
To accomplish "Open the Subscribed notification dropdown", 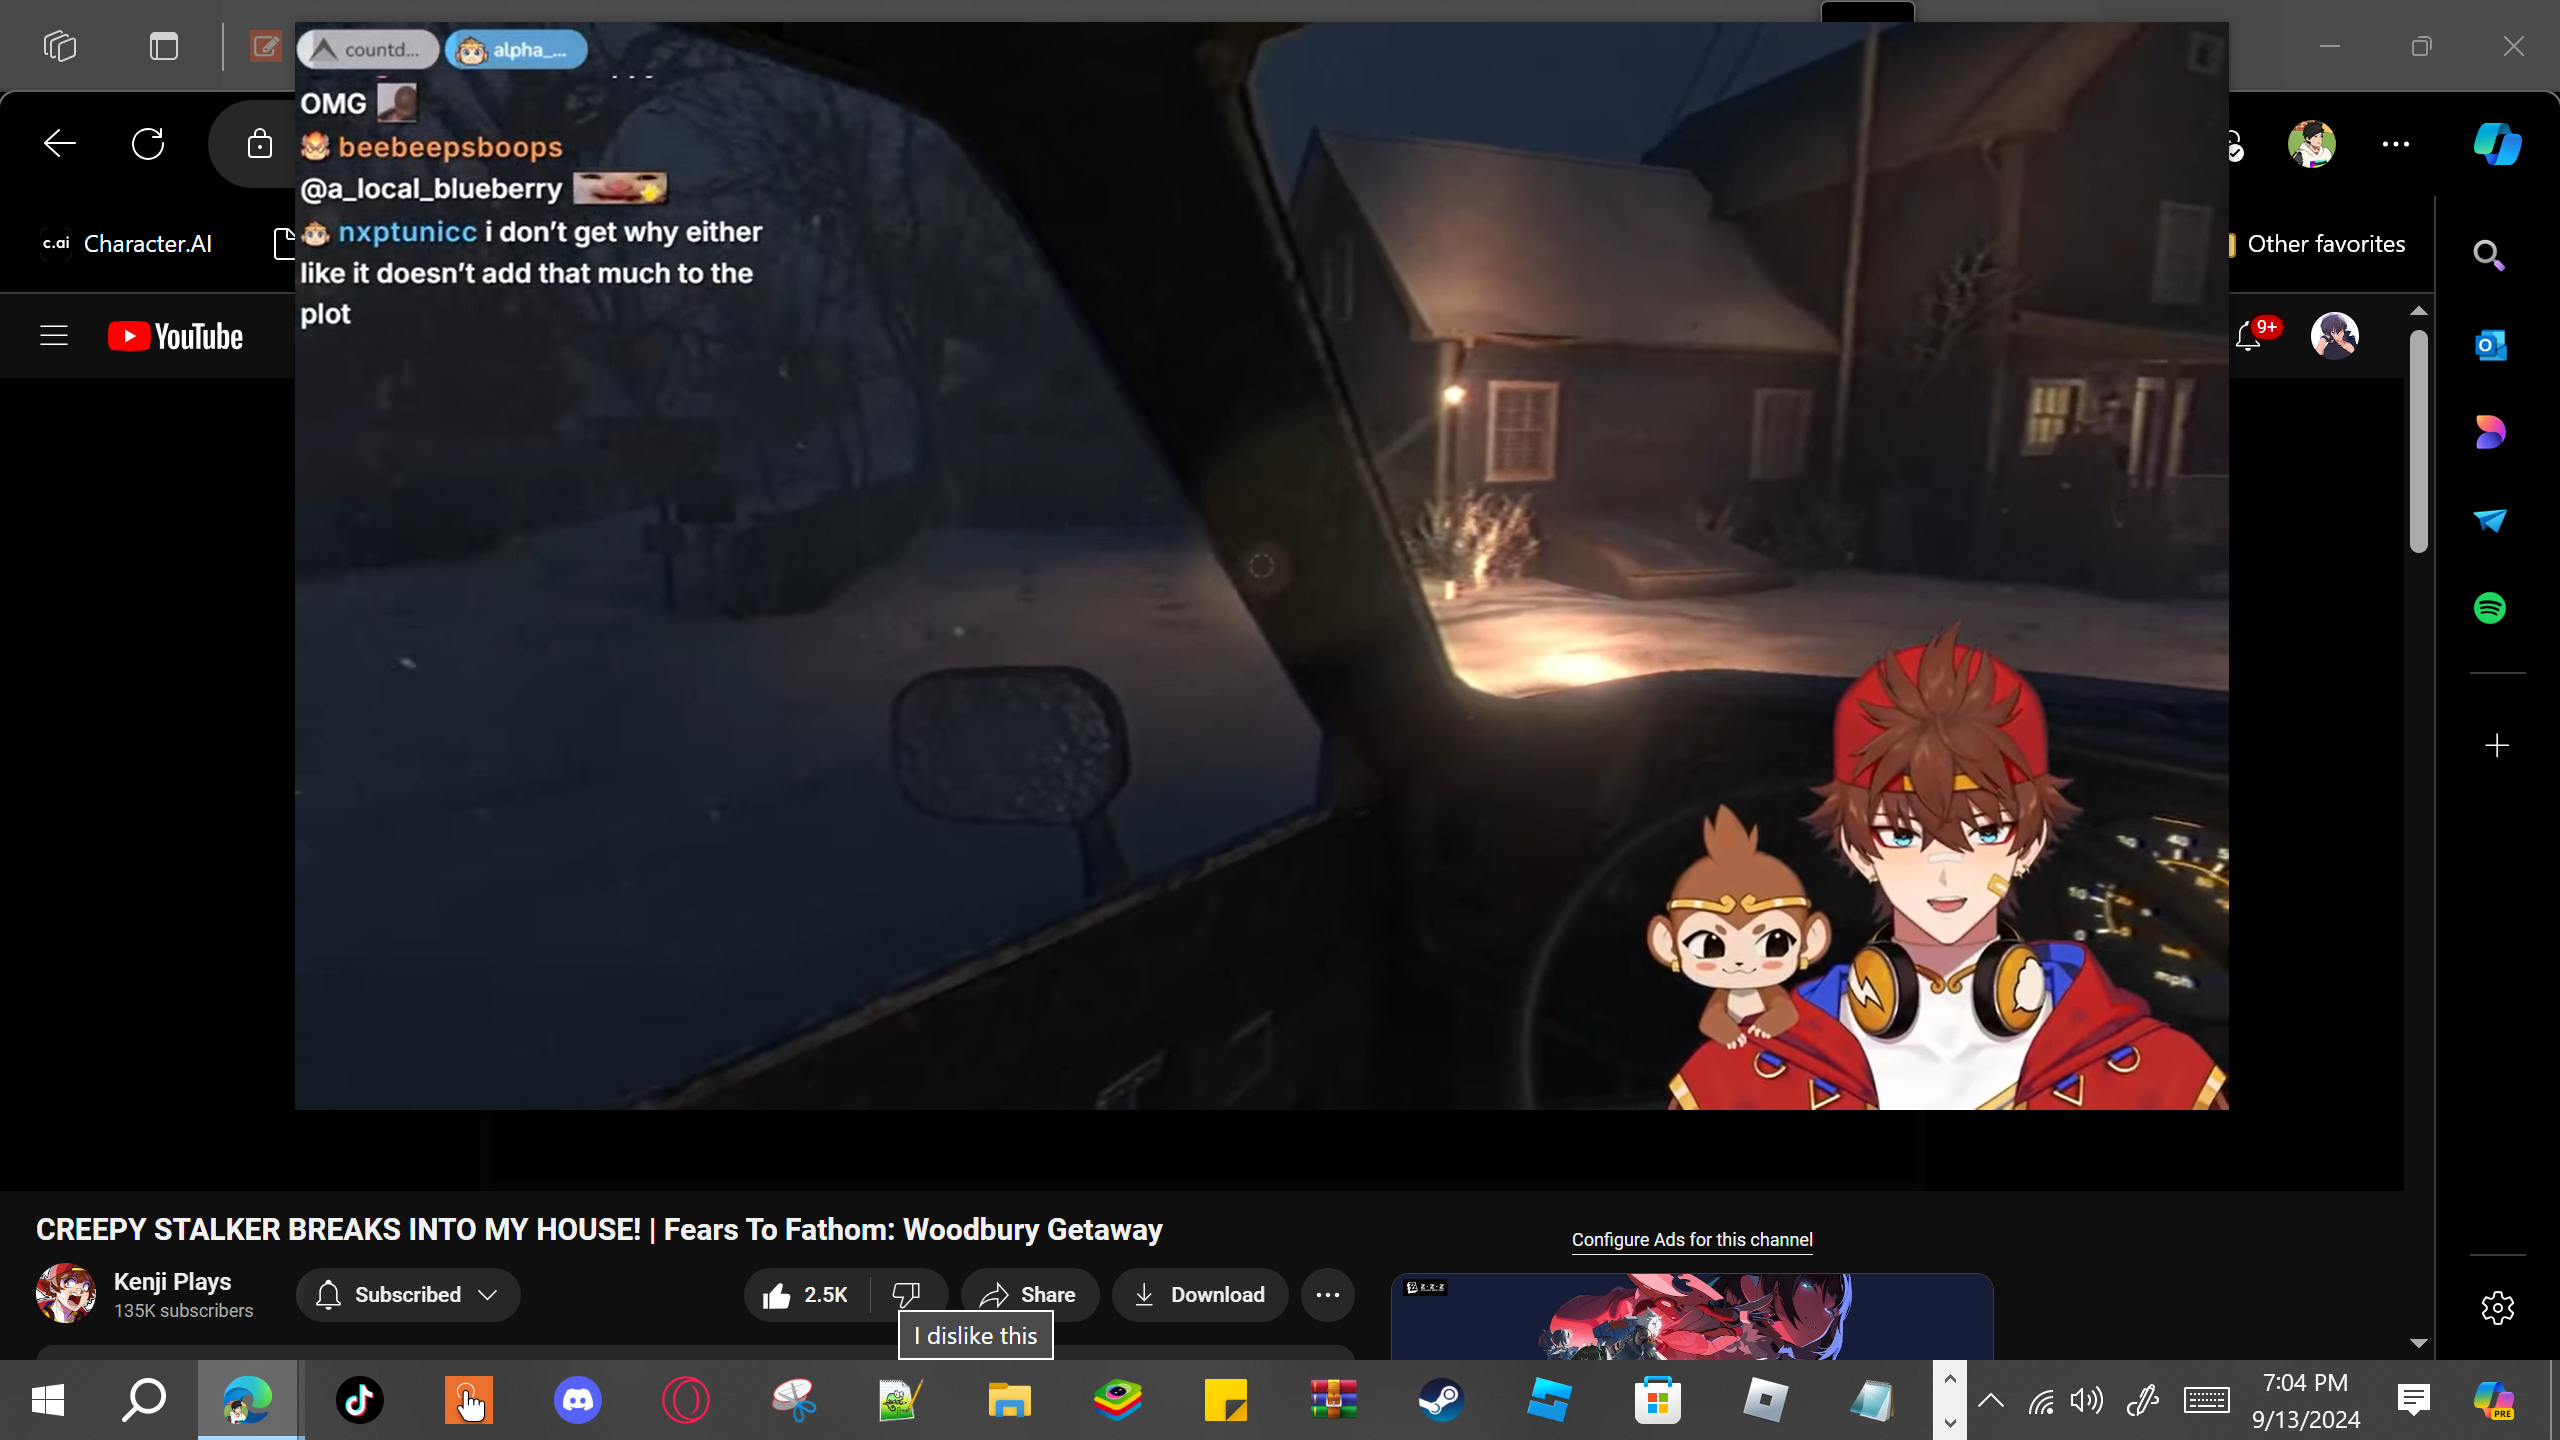I will 408,1295.
